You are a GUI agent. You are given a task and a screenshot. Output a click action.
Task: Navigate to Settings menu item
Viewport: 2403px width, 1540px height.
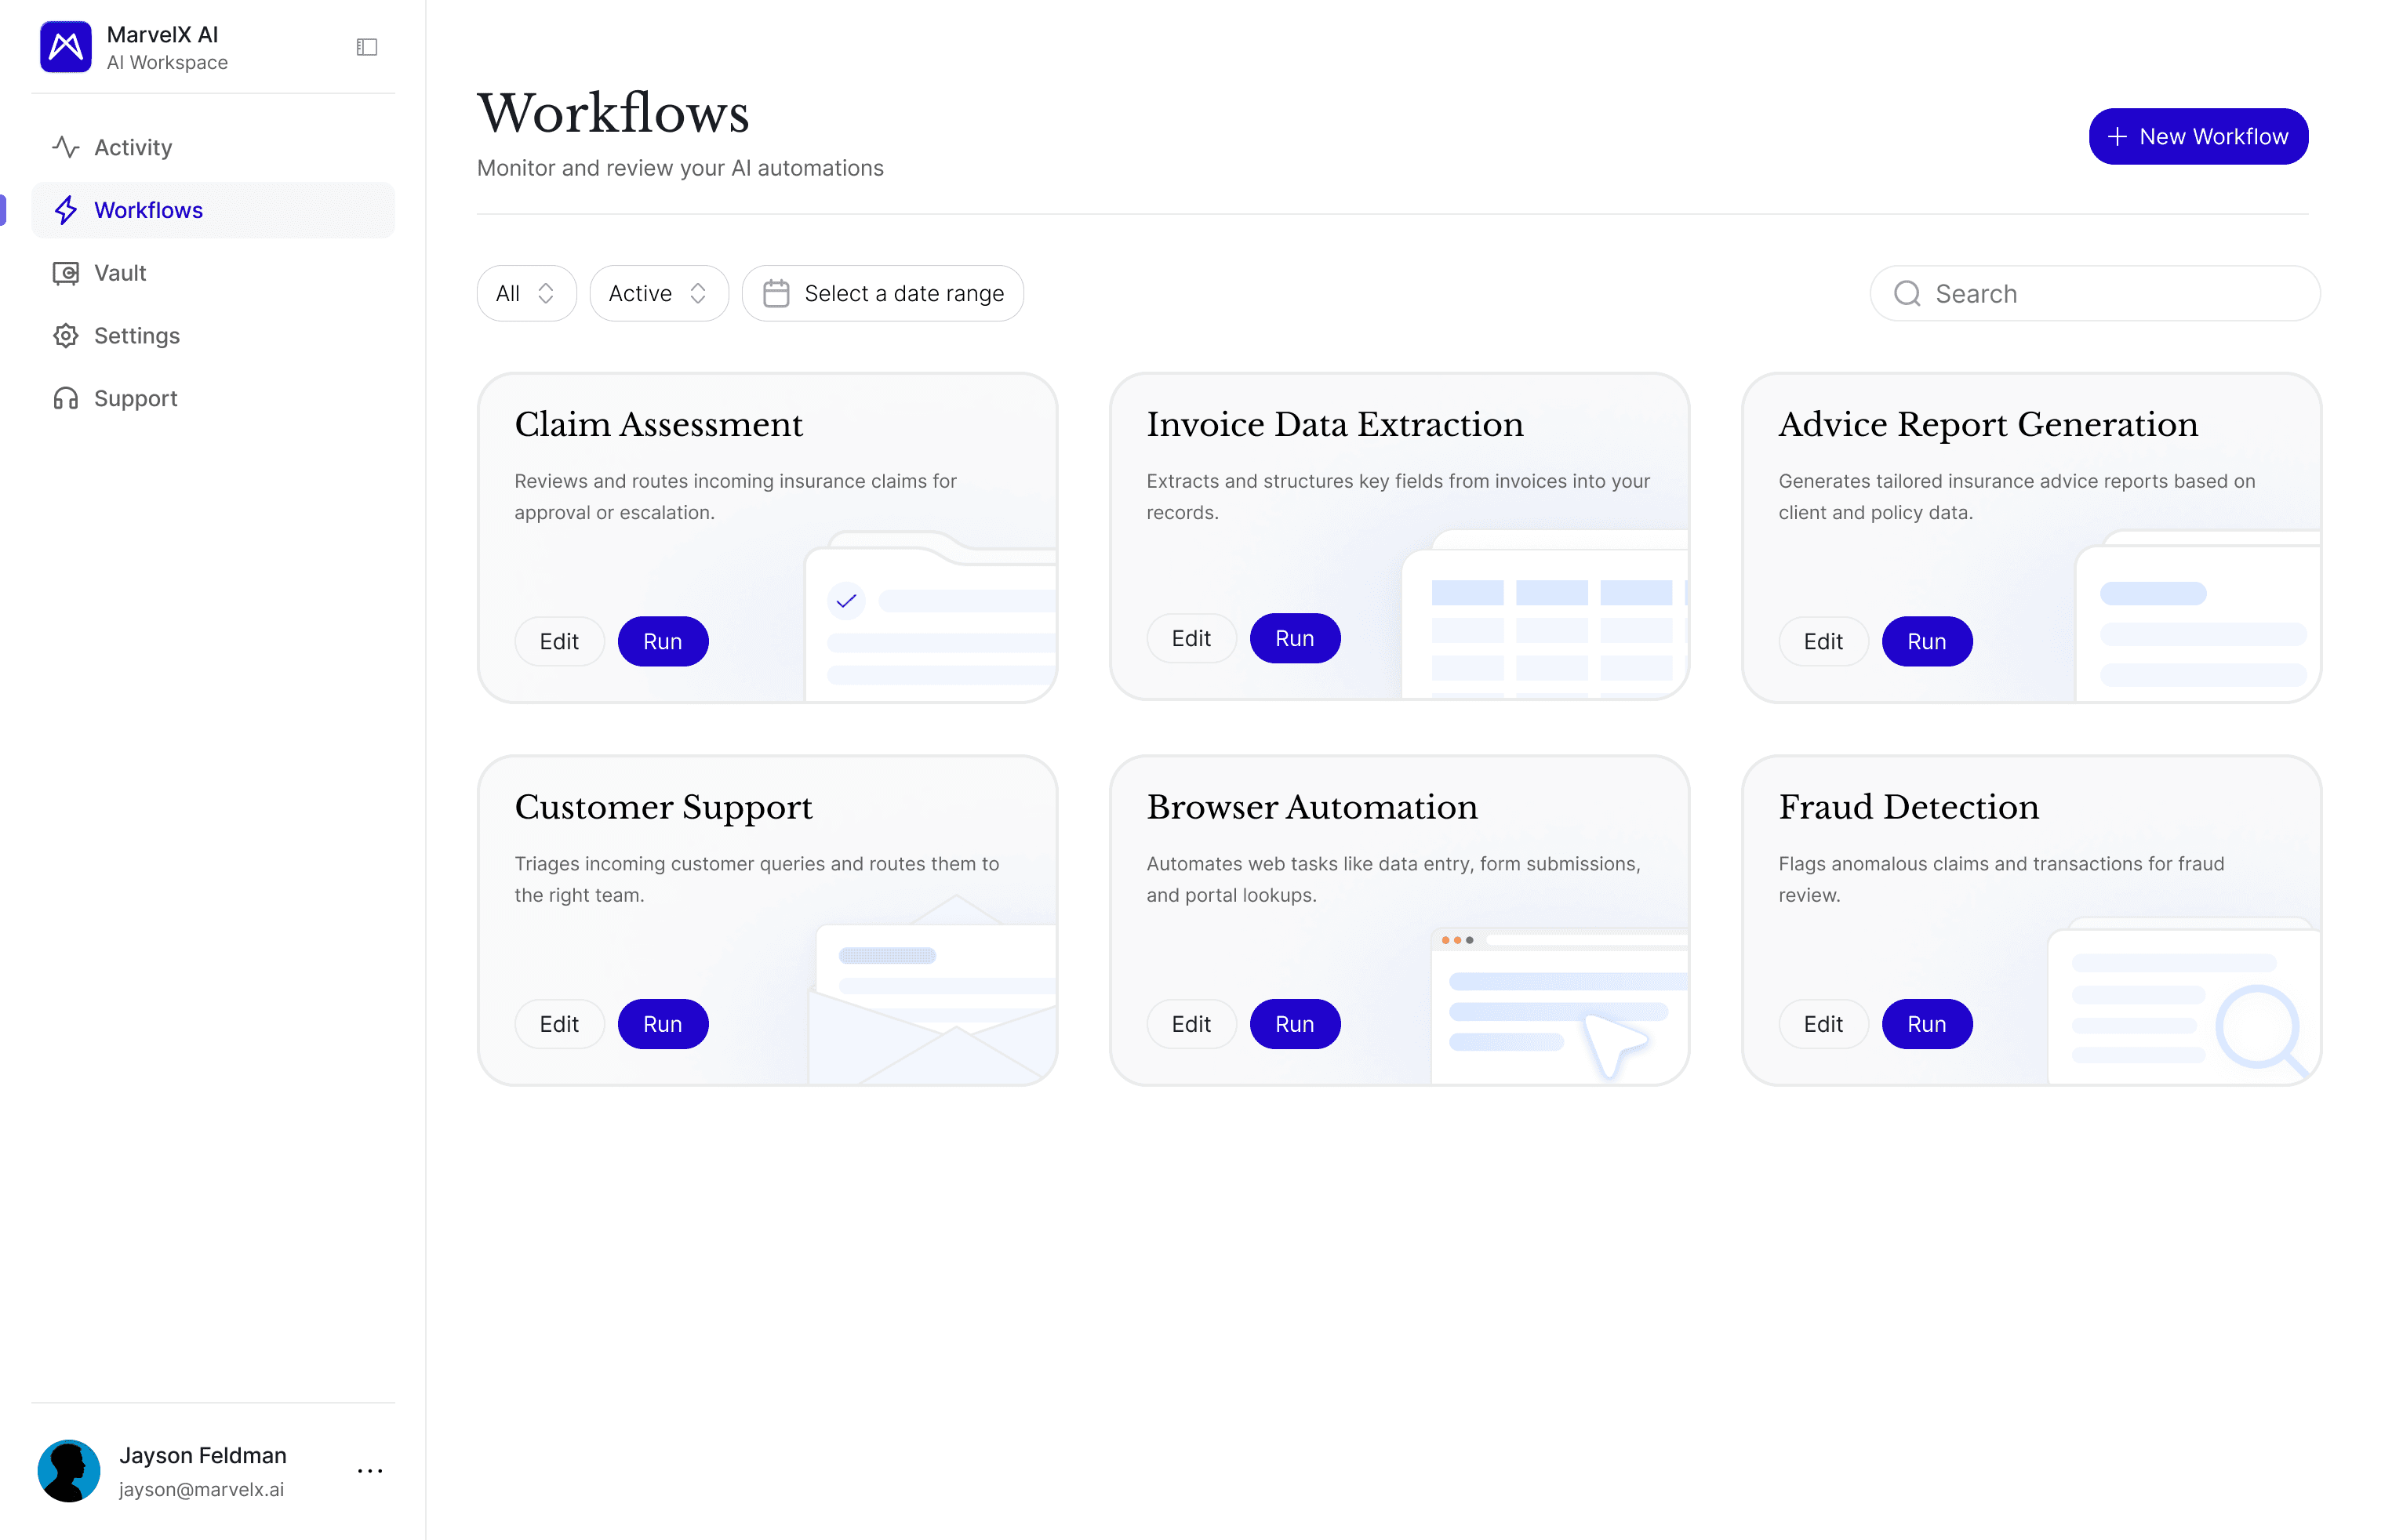pos(137,336)
